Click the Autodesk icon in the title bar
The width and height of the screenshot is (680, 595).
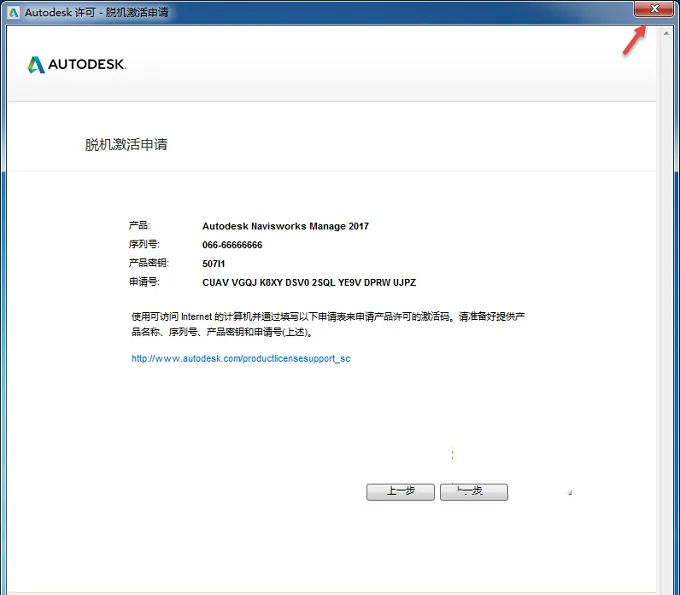[13, 13]
